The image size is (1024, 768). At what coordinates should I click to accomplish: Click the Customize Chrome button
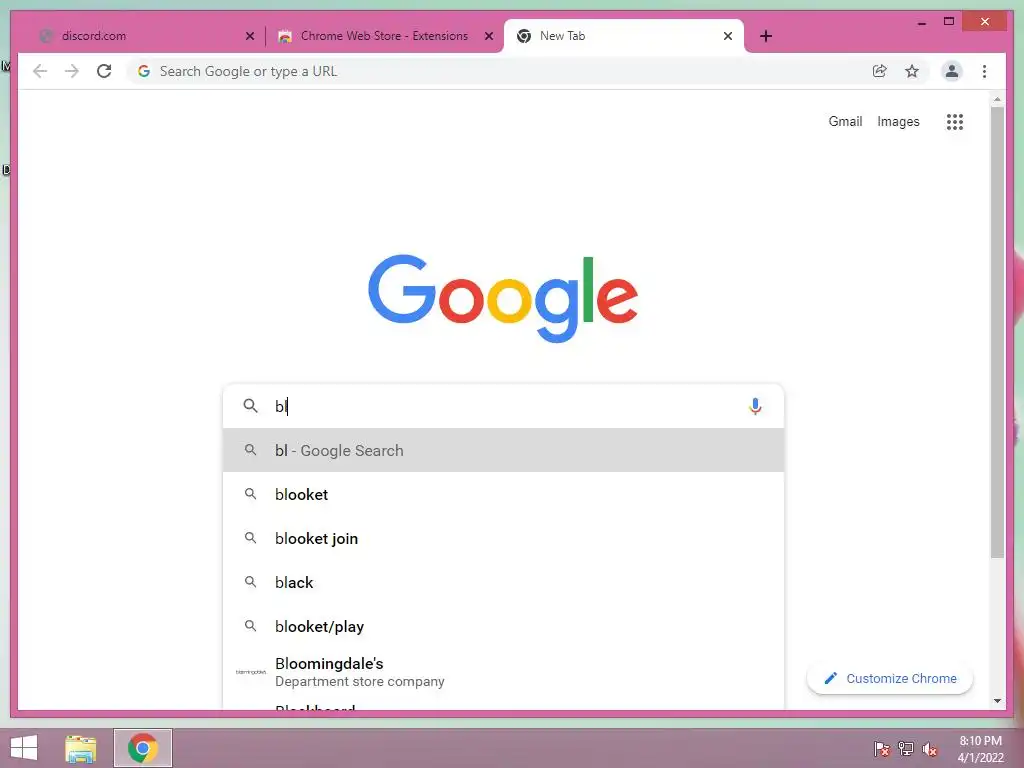tap(890, 679)
